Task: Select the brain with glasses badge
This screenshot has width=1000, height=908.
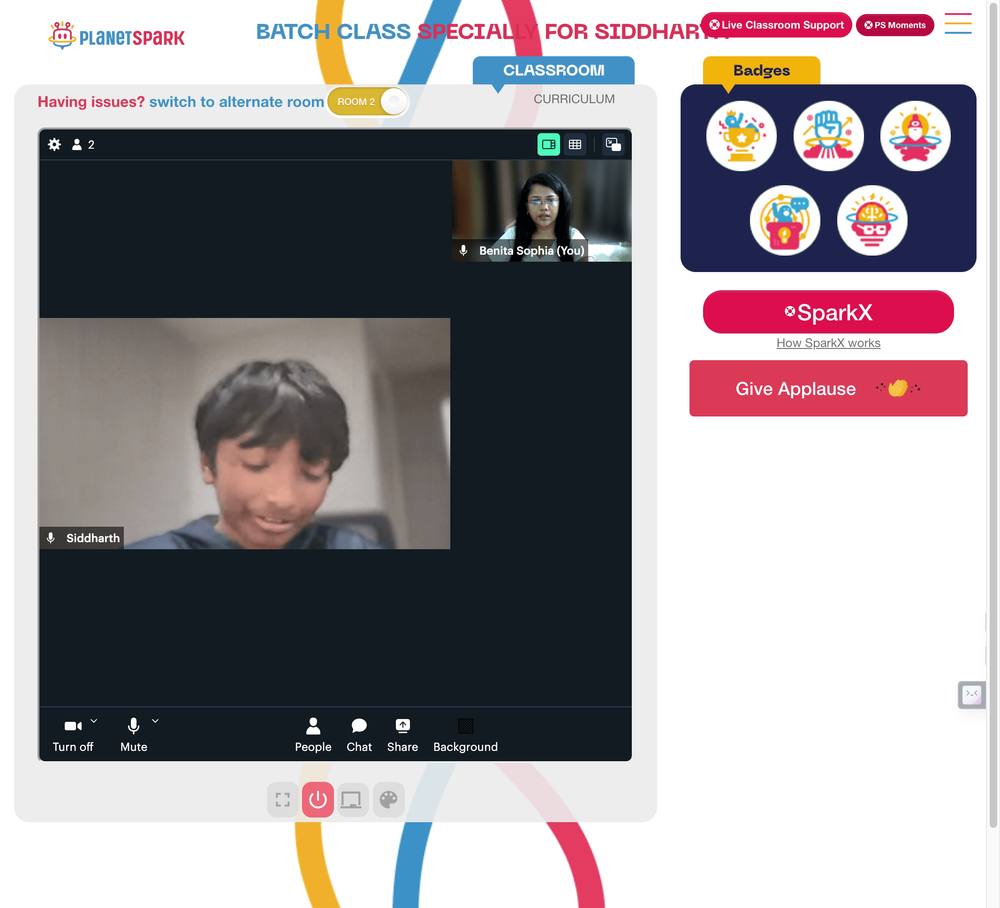Action: point(872,221)
